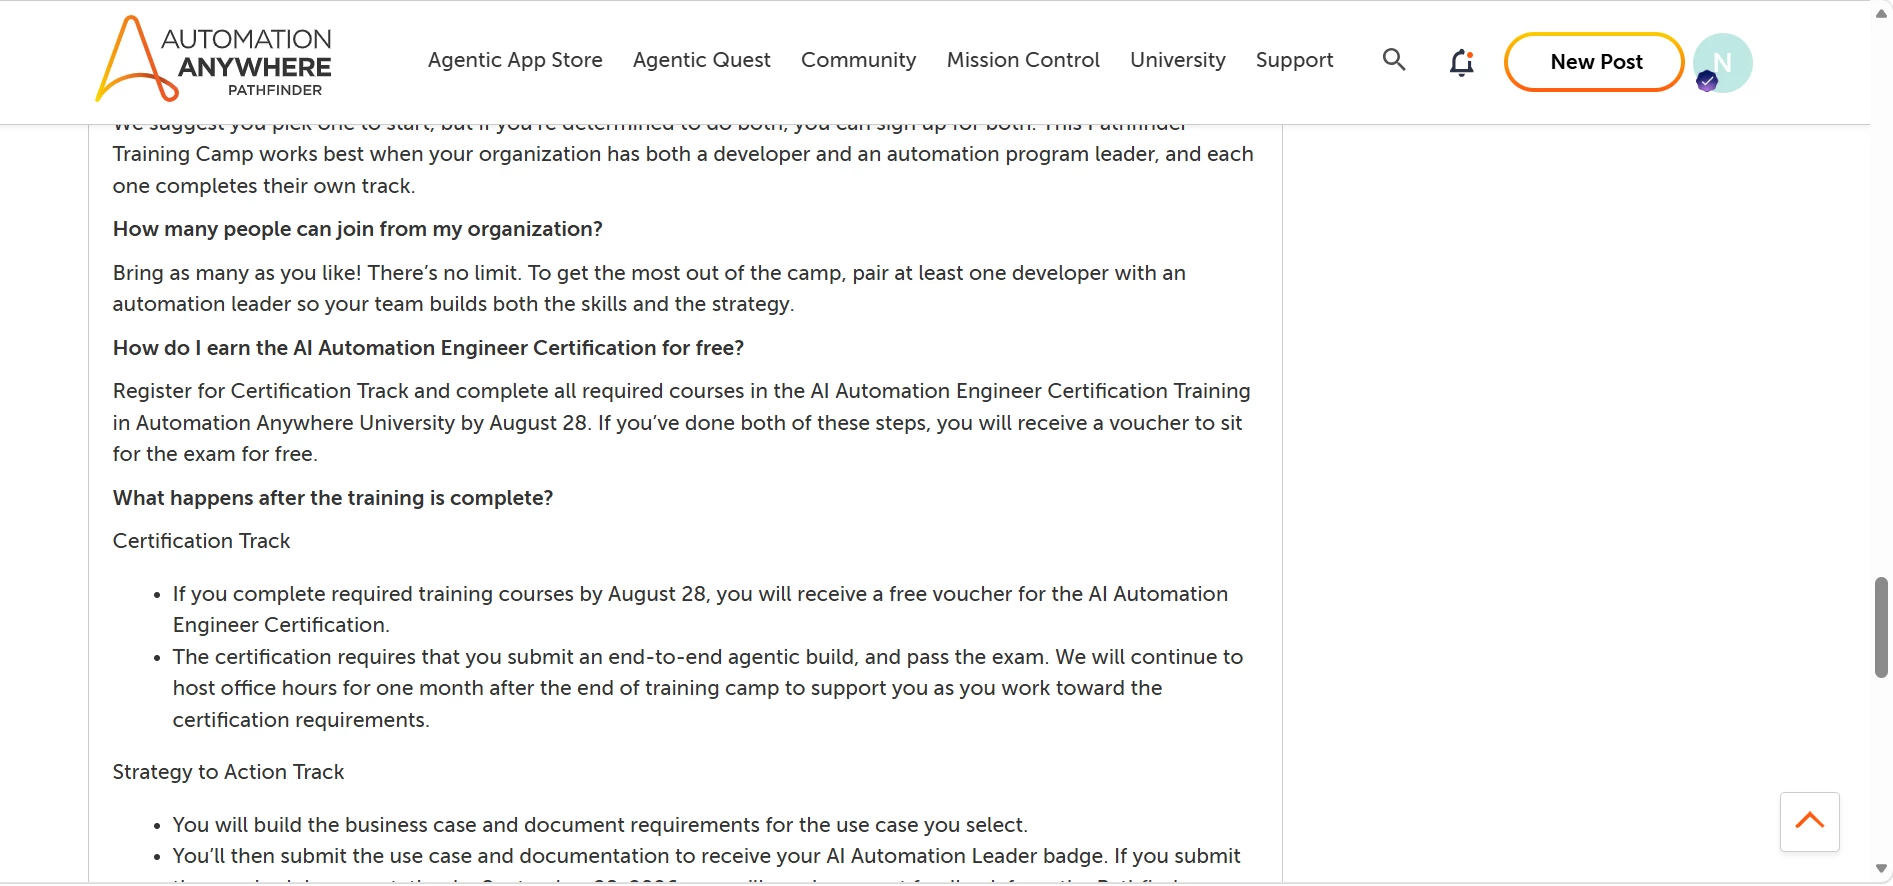The width and height of the screenshot is (1893, 886).
Task: Open the notifications bell
Action: tap(1462, 63)
